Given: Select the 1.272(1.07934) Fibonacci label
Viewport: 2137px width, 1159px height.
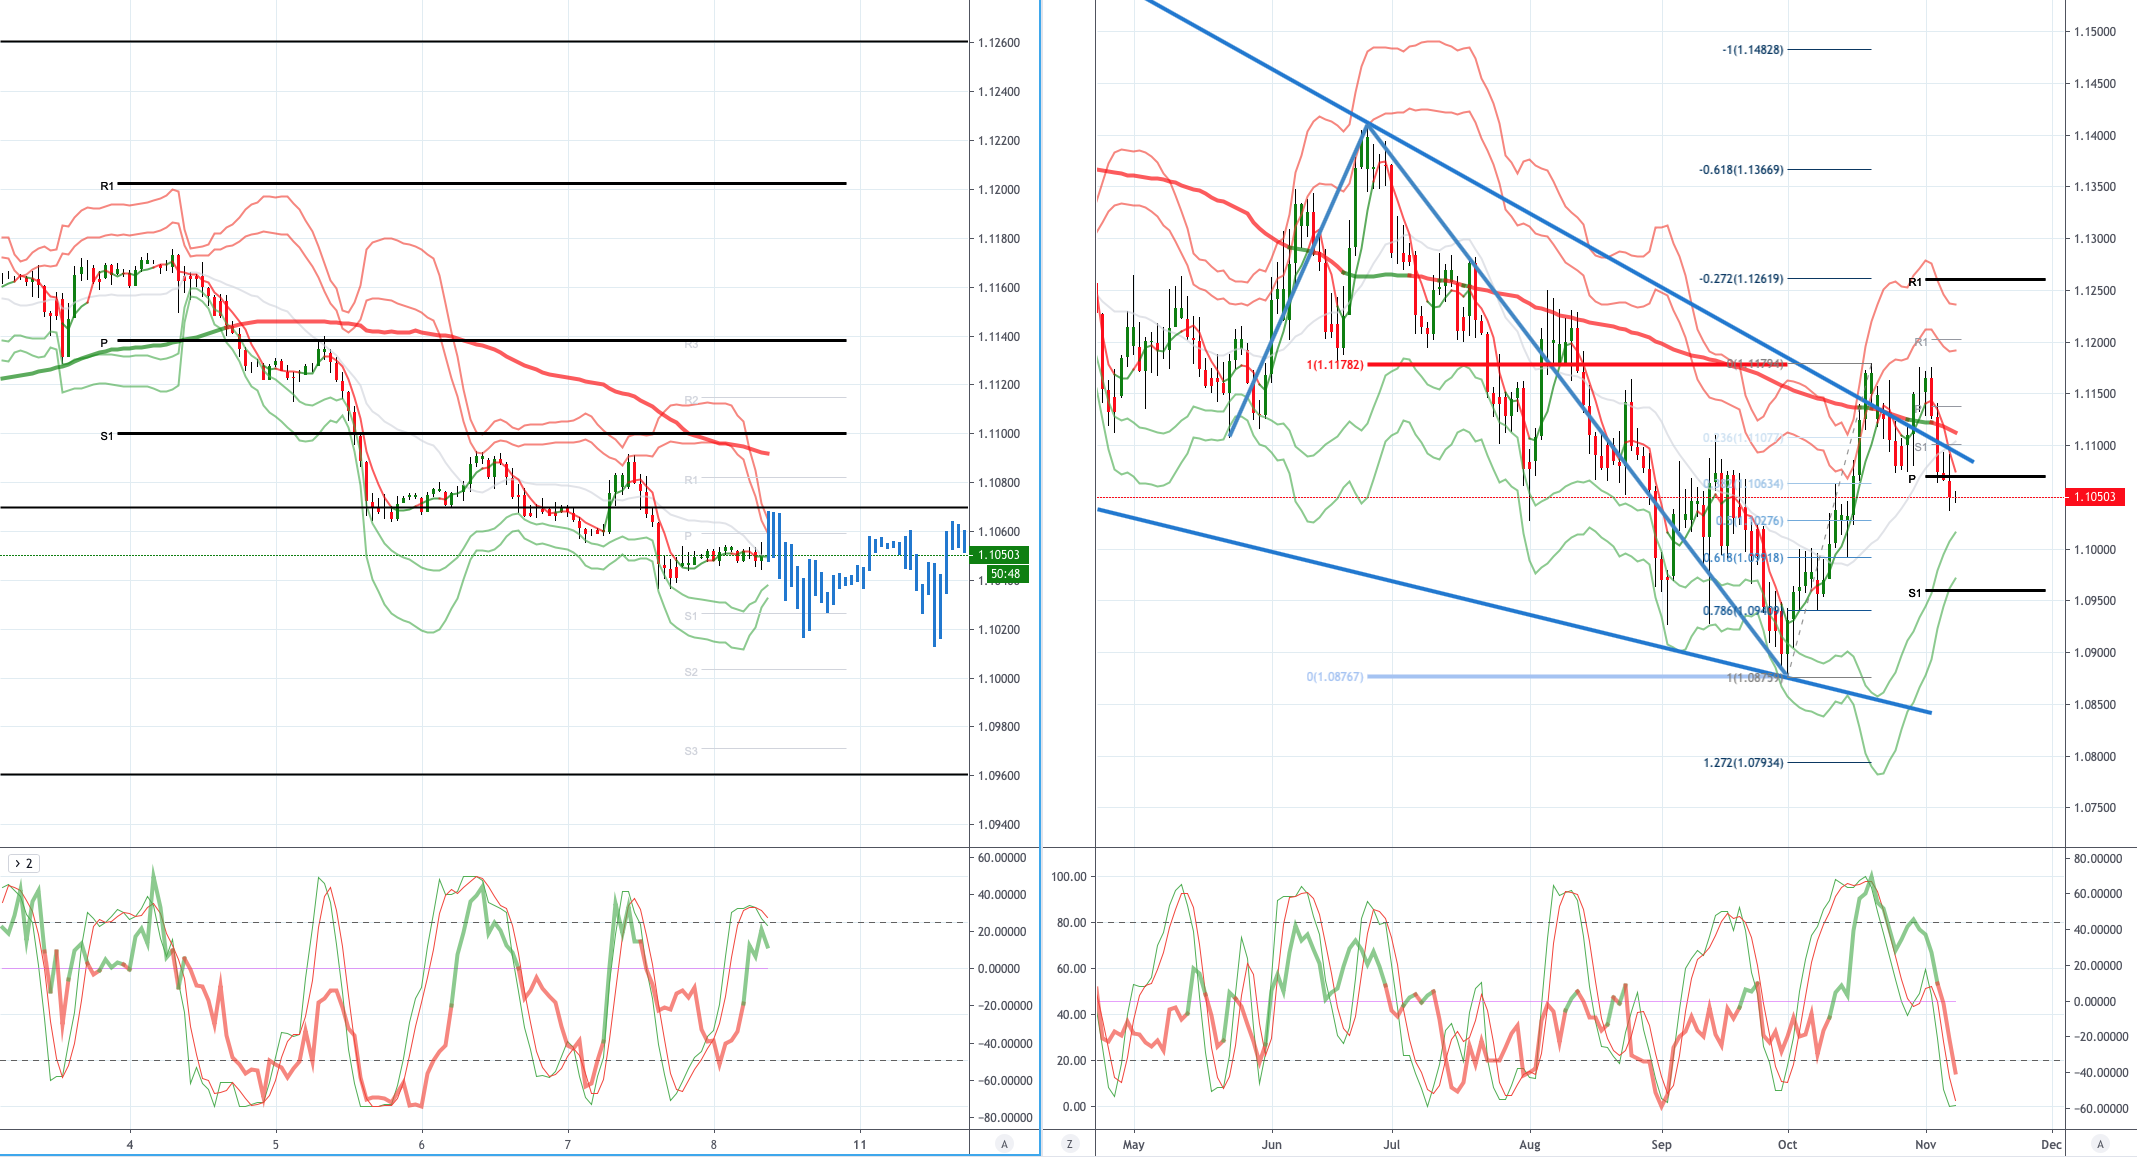Looking at the screenshot, I should (x=1743, y=763).
